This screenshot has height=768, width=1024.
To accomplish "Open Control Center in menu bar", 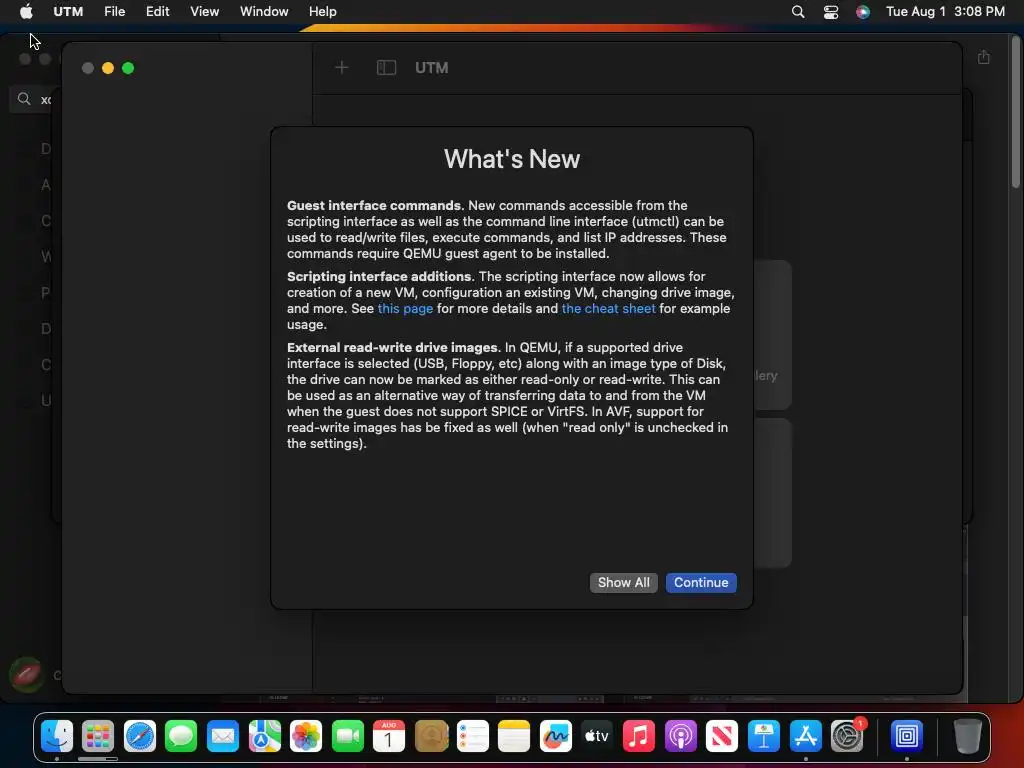I will 830,11.
